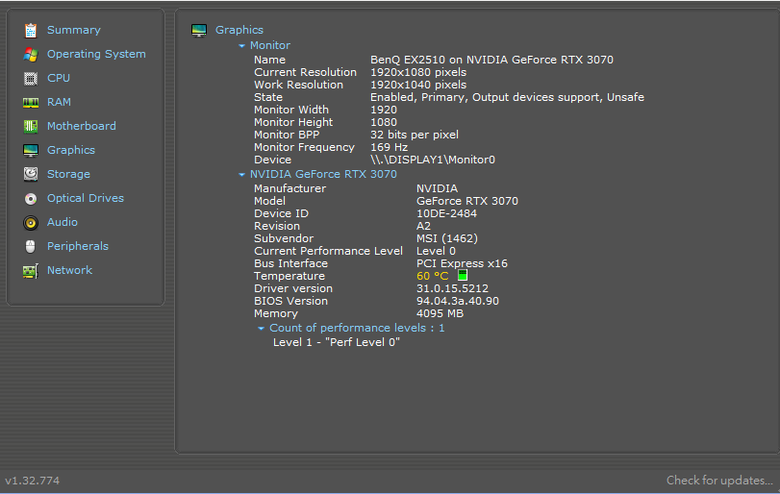This screenshot has width=780, height=494.
Task: Click the Manufacturer NVIDIA value
Action: [x=437, y=189]
